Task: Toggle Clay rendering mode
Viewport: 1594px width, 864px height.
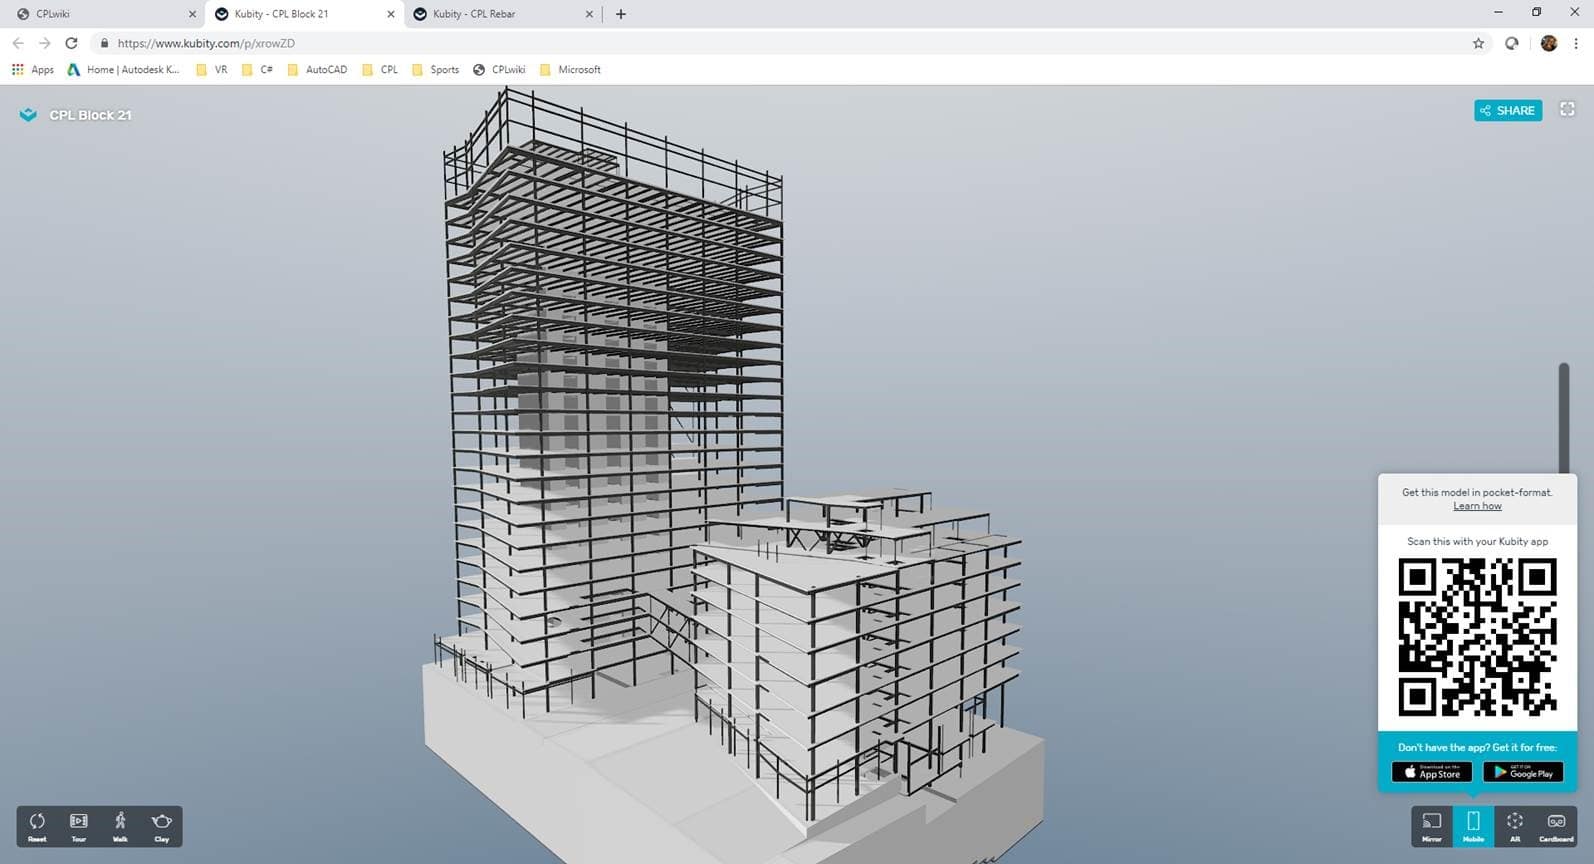Action: (x=161, y=826)
